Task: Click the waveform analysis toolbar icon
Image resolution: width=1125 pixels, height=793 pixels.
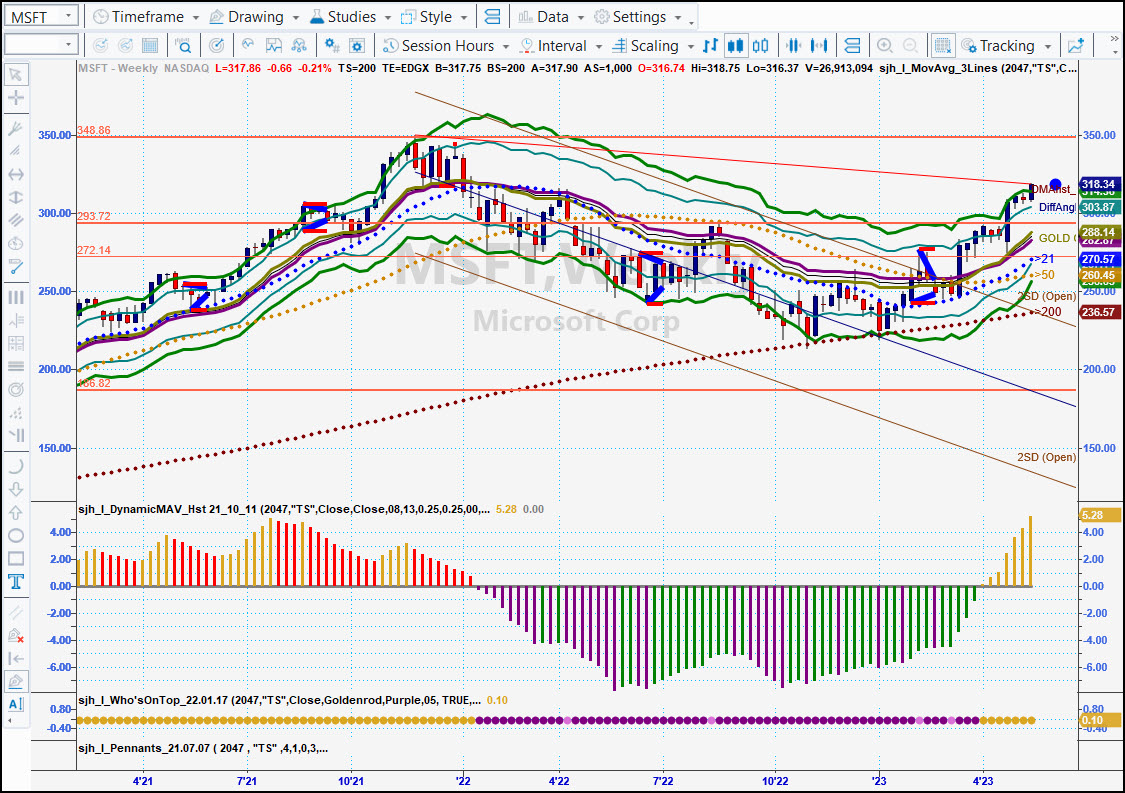Action: click(248, 46)
